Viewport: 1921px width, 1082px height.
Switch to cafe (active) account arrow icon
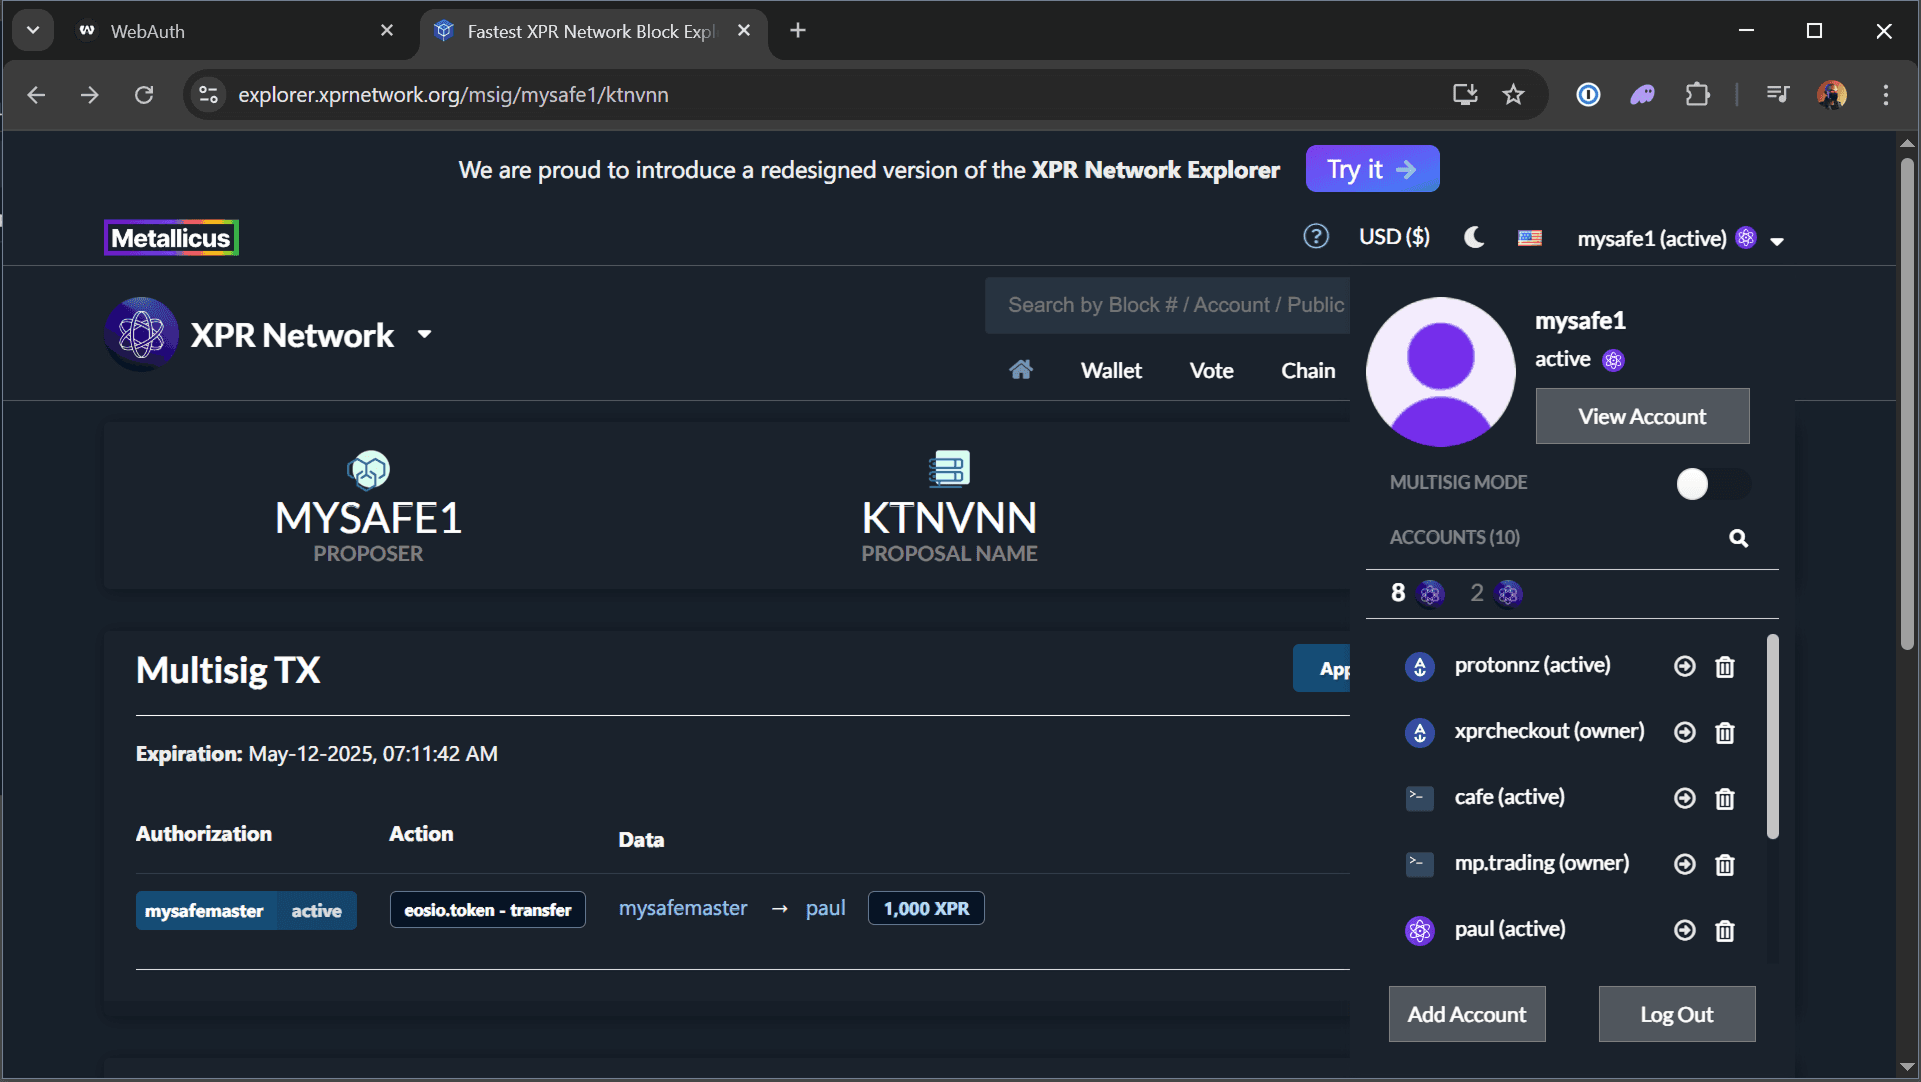[1685, 798]
